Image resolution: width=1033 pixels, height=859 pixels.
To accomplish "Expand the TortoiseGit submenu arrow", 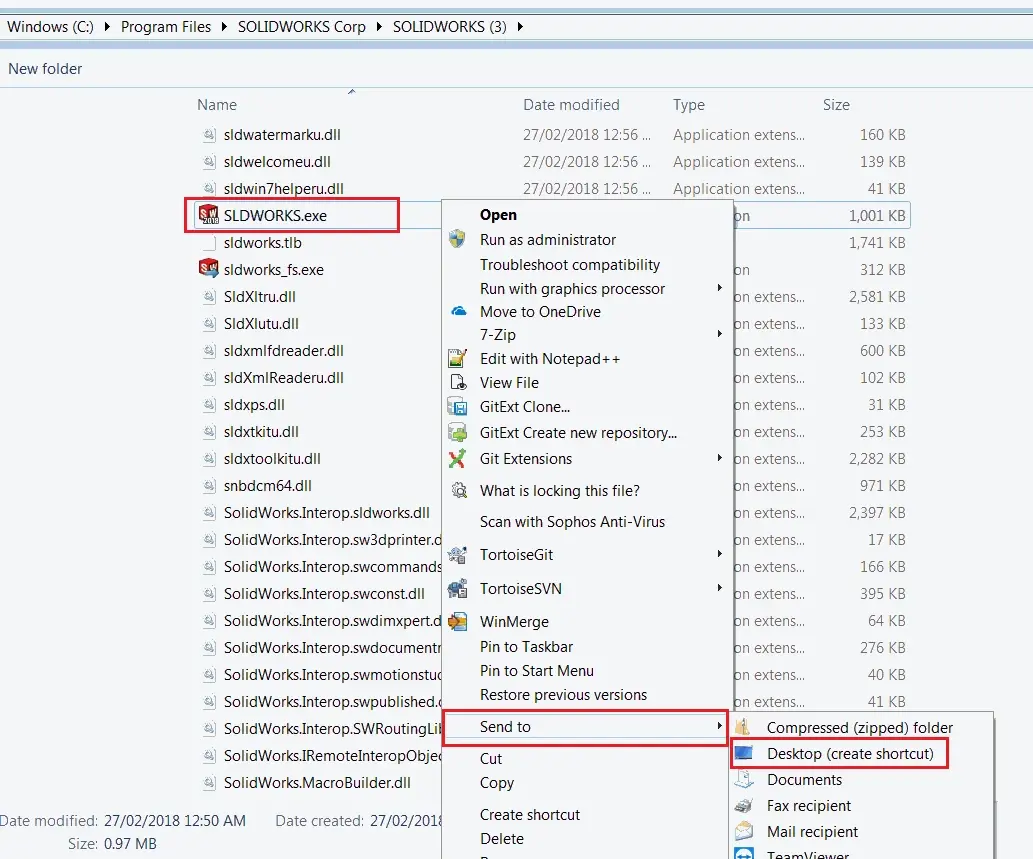I will point(719,554).
